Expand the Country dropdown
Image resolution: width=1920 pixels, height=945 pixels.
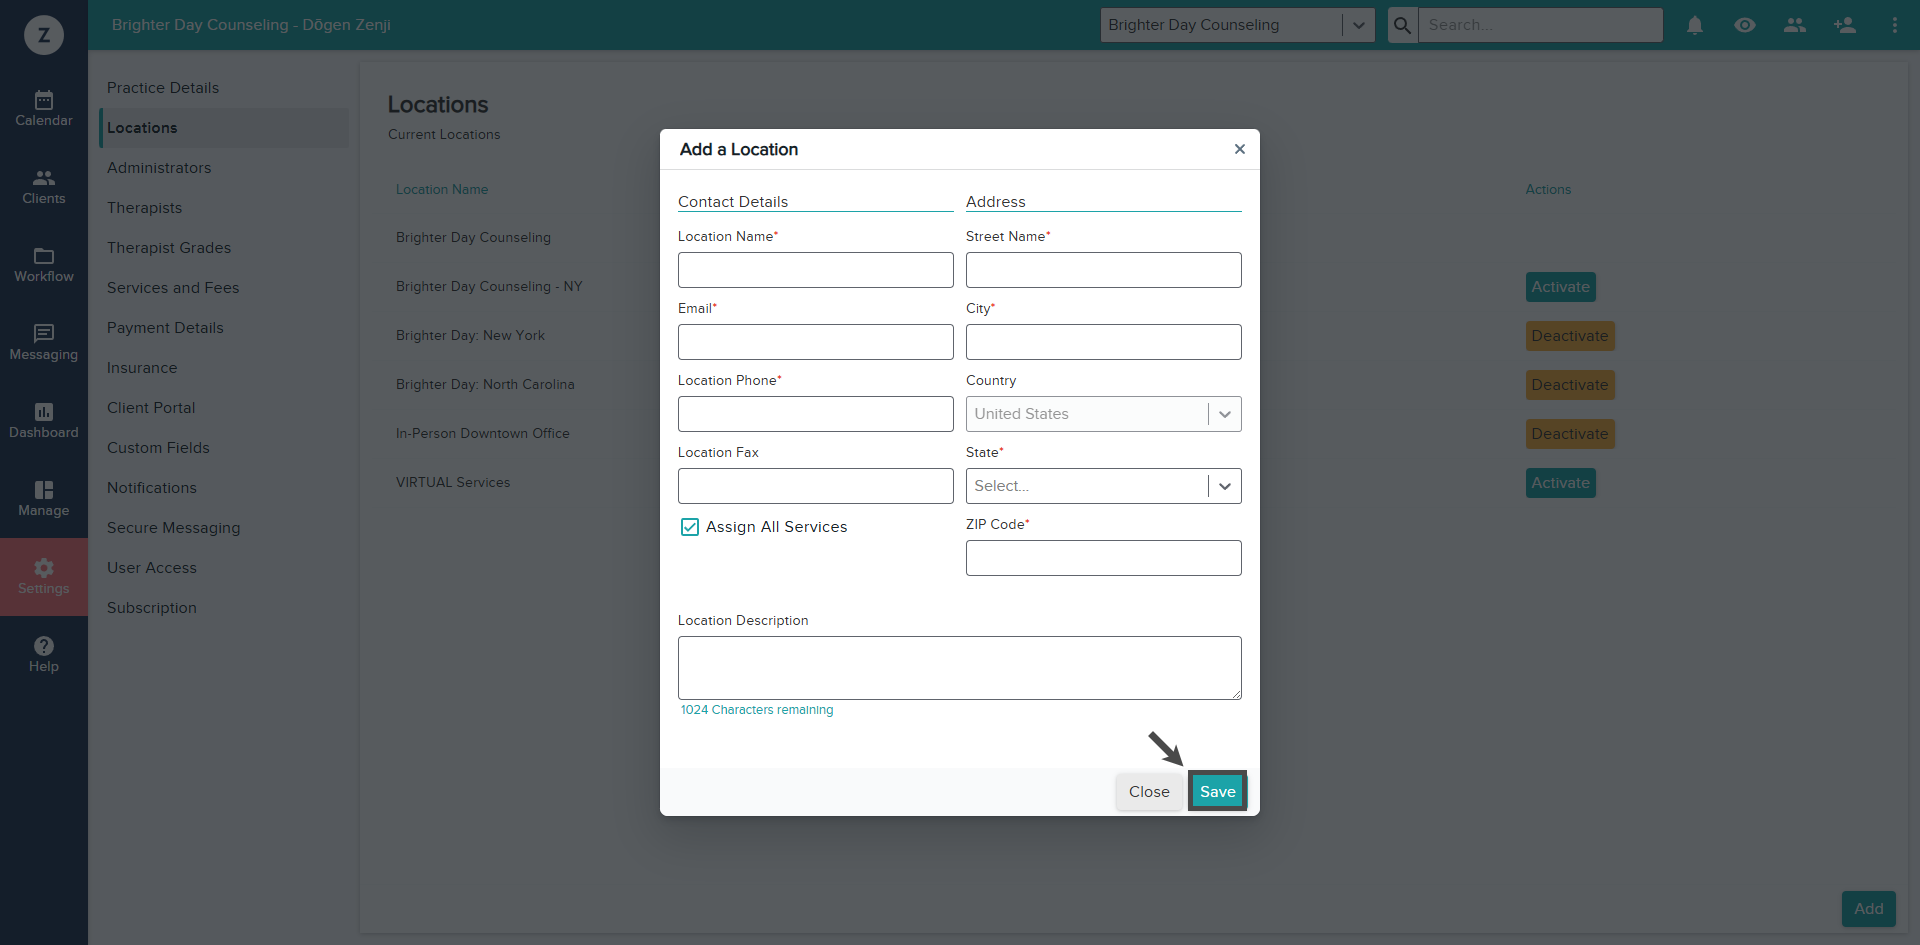click(1225, 414)
